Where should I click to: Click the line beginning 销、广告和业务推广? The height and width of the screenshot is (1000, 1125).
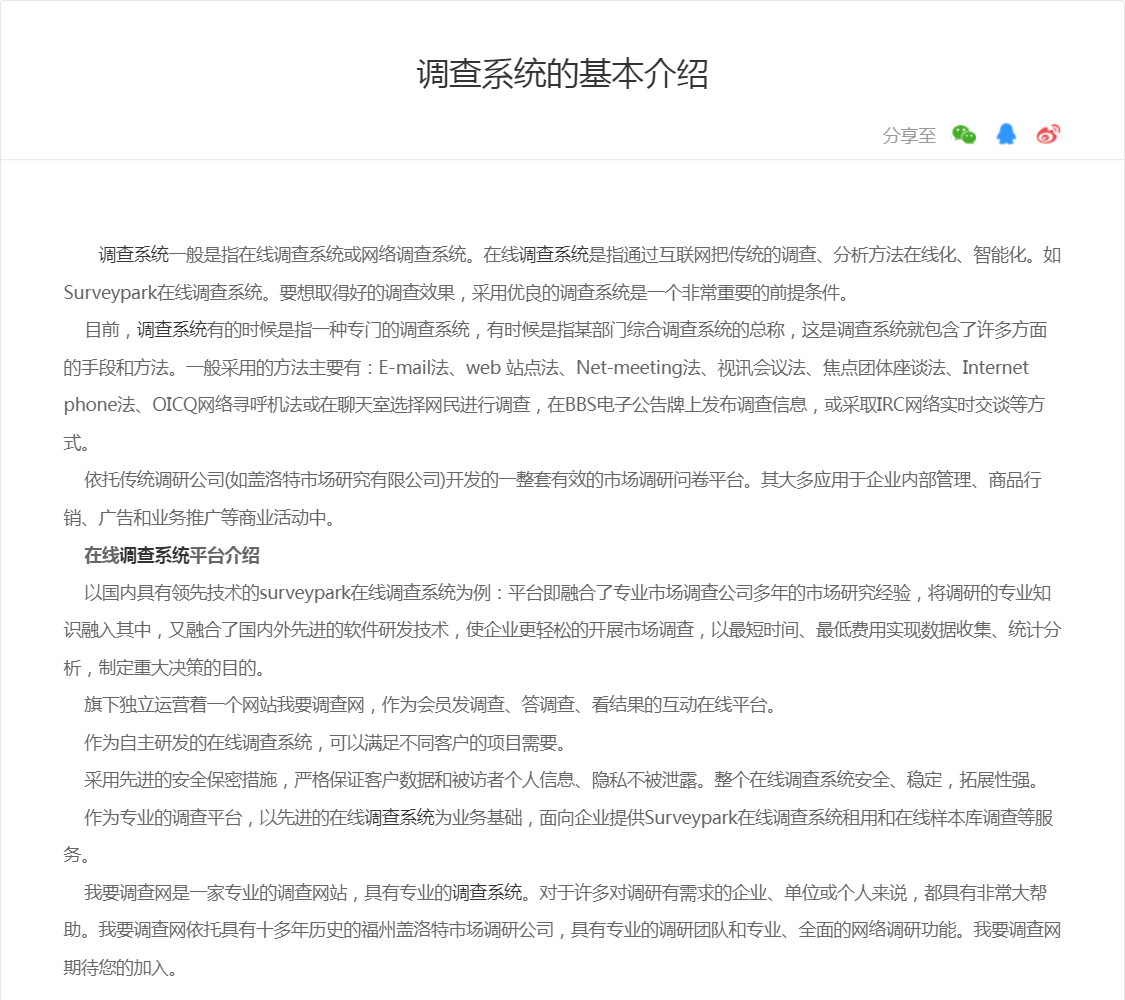[202, 517]
